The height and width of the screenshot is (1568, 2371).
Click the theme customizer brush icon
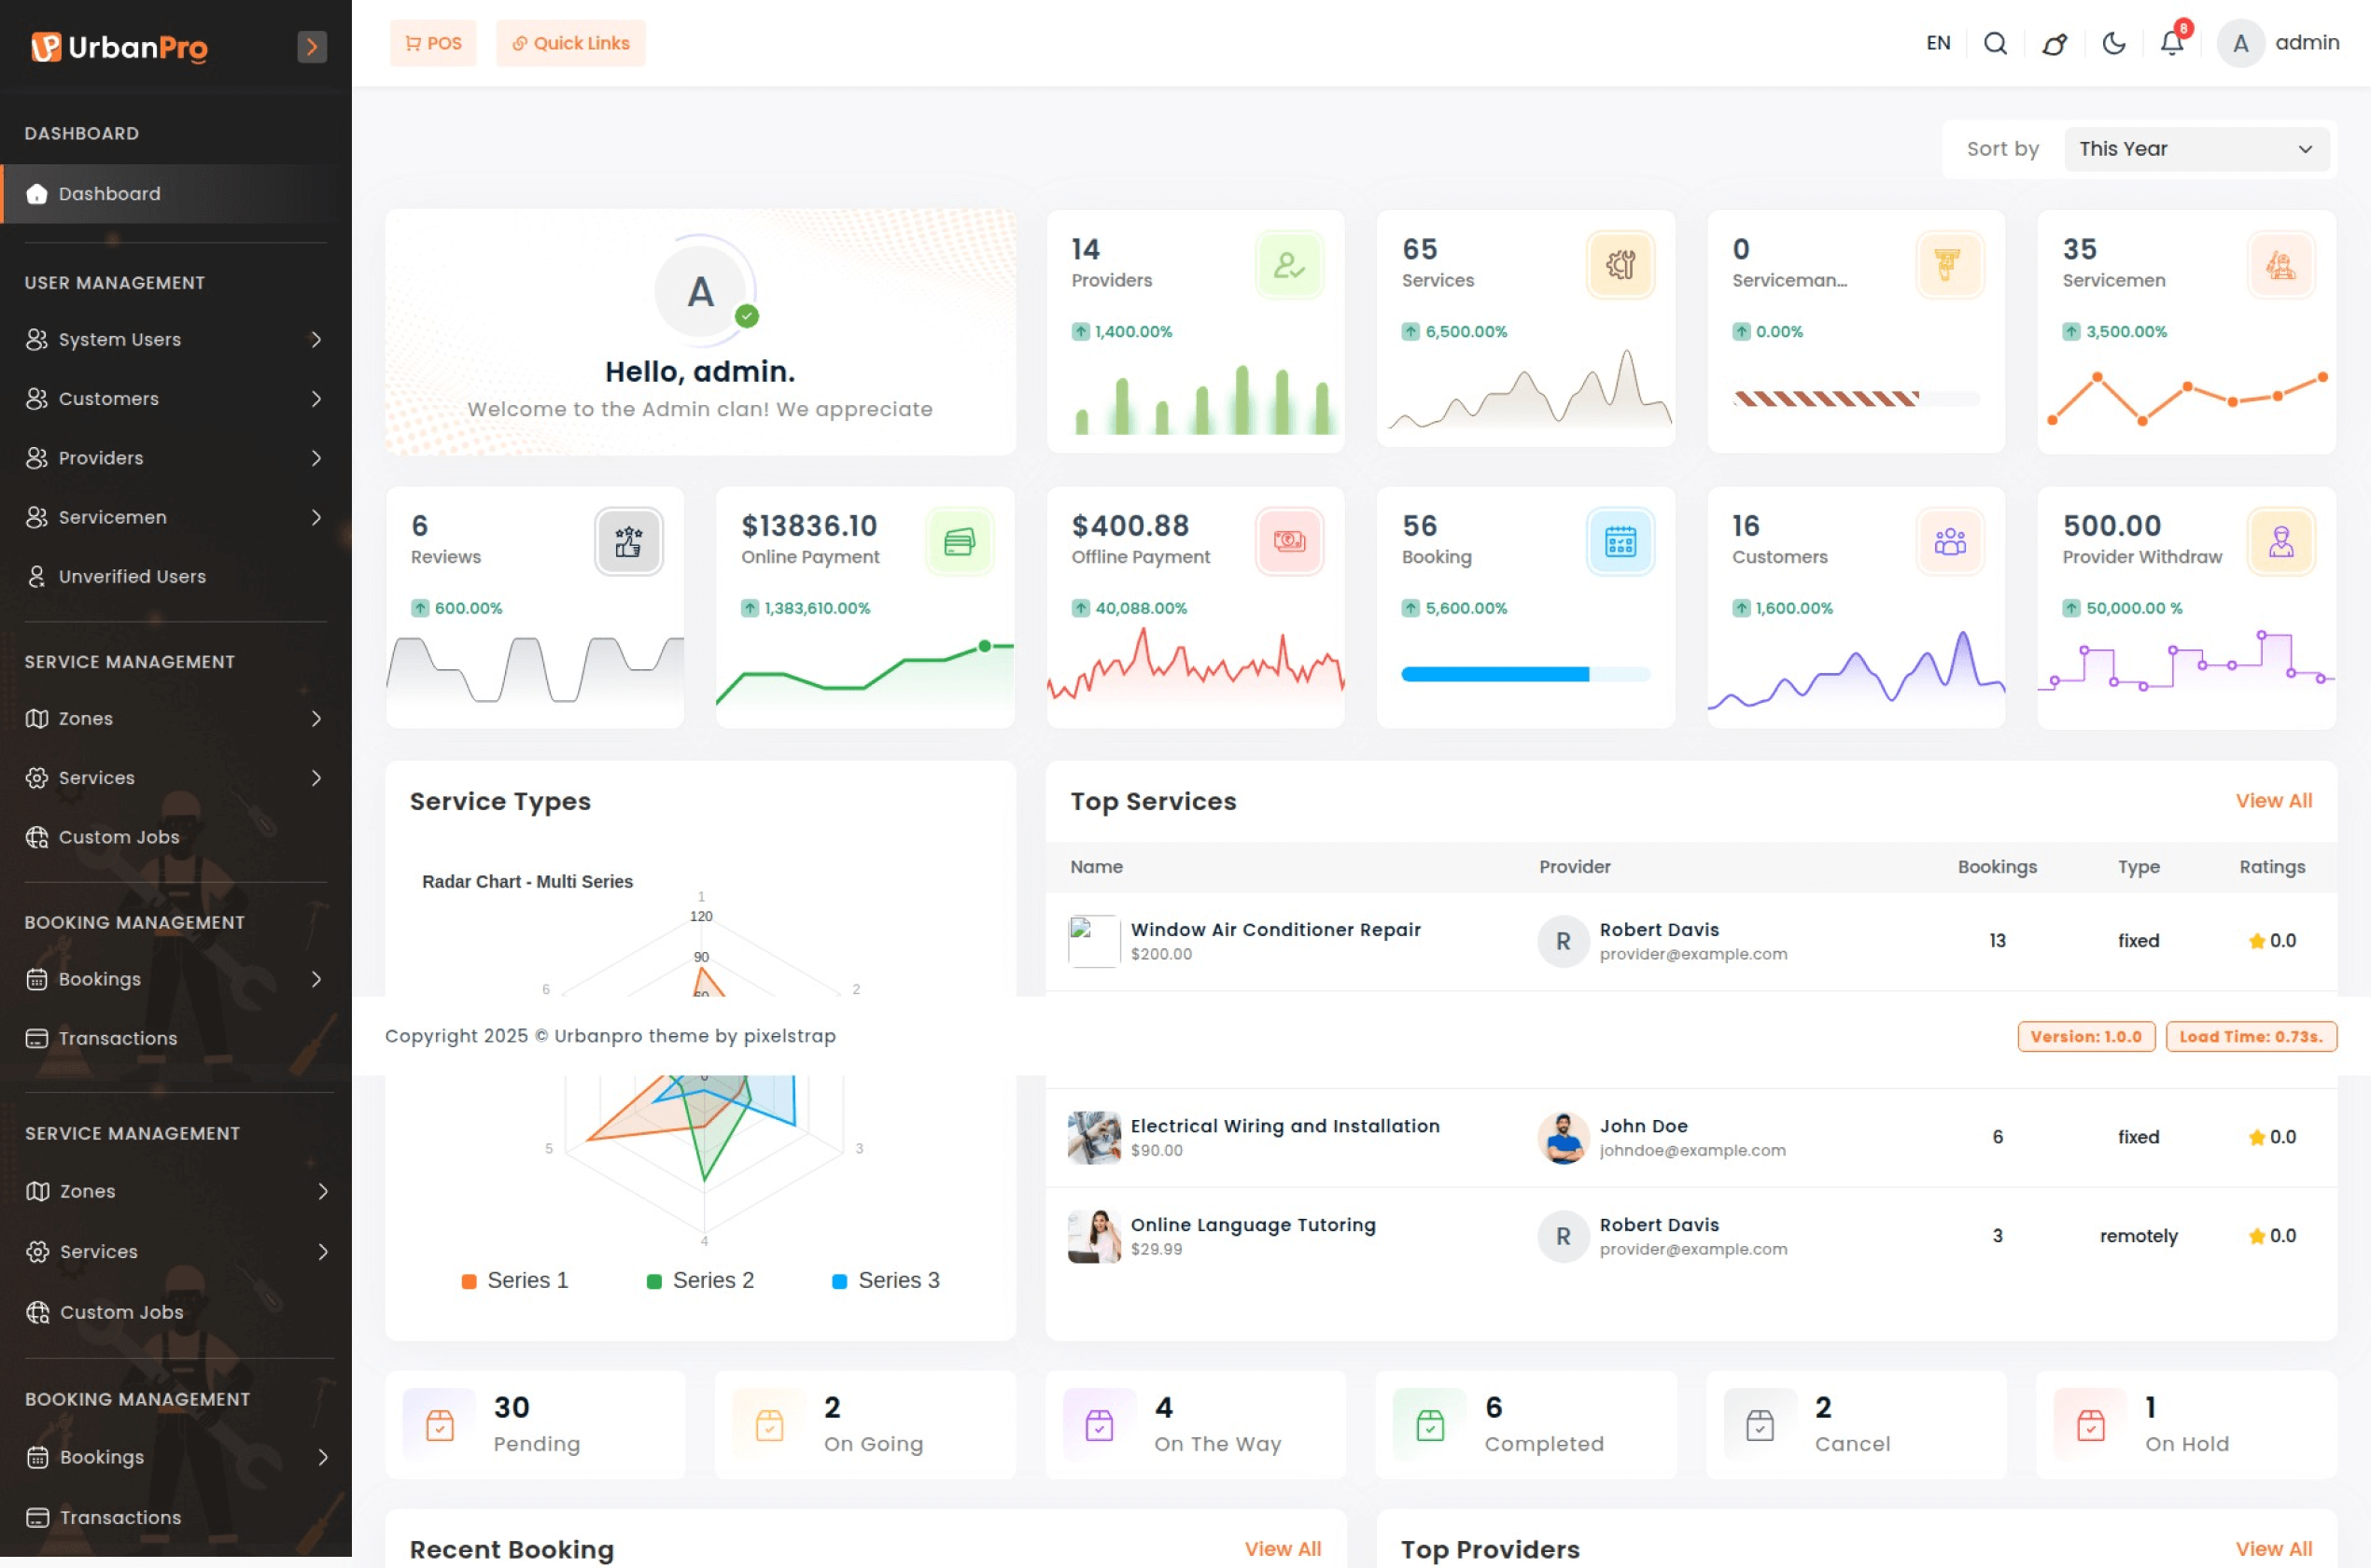[x=2054, y=44]
